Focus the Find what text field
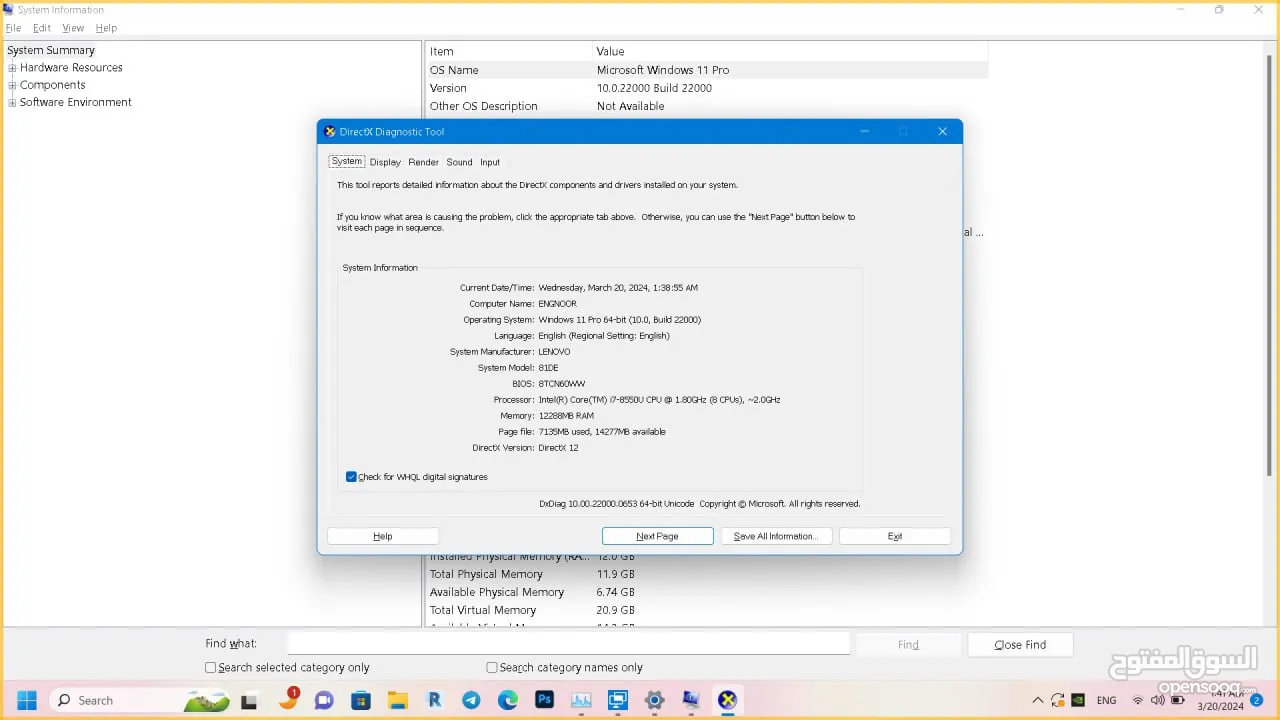The image size is (1280, 720). click(x=569, y=644)
